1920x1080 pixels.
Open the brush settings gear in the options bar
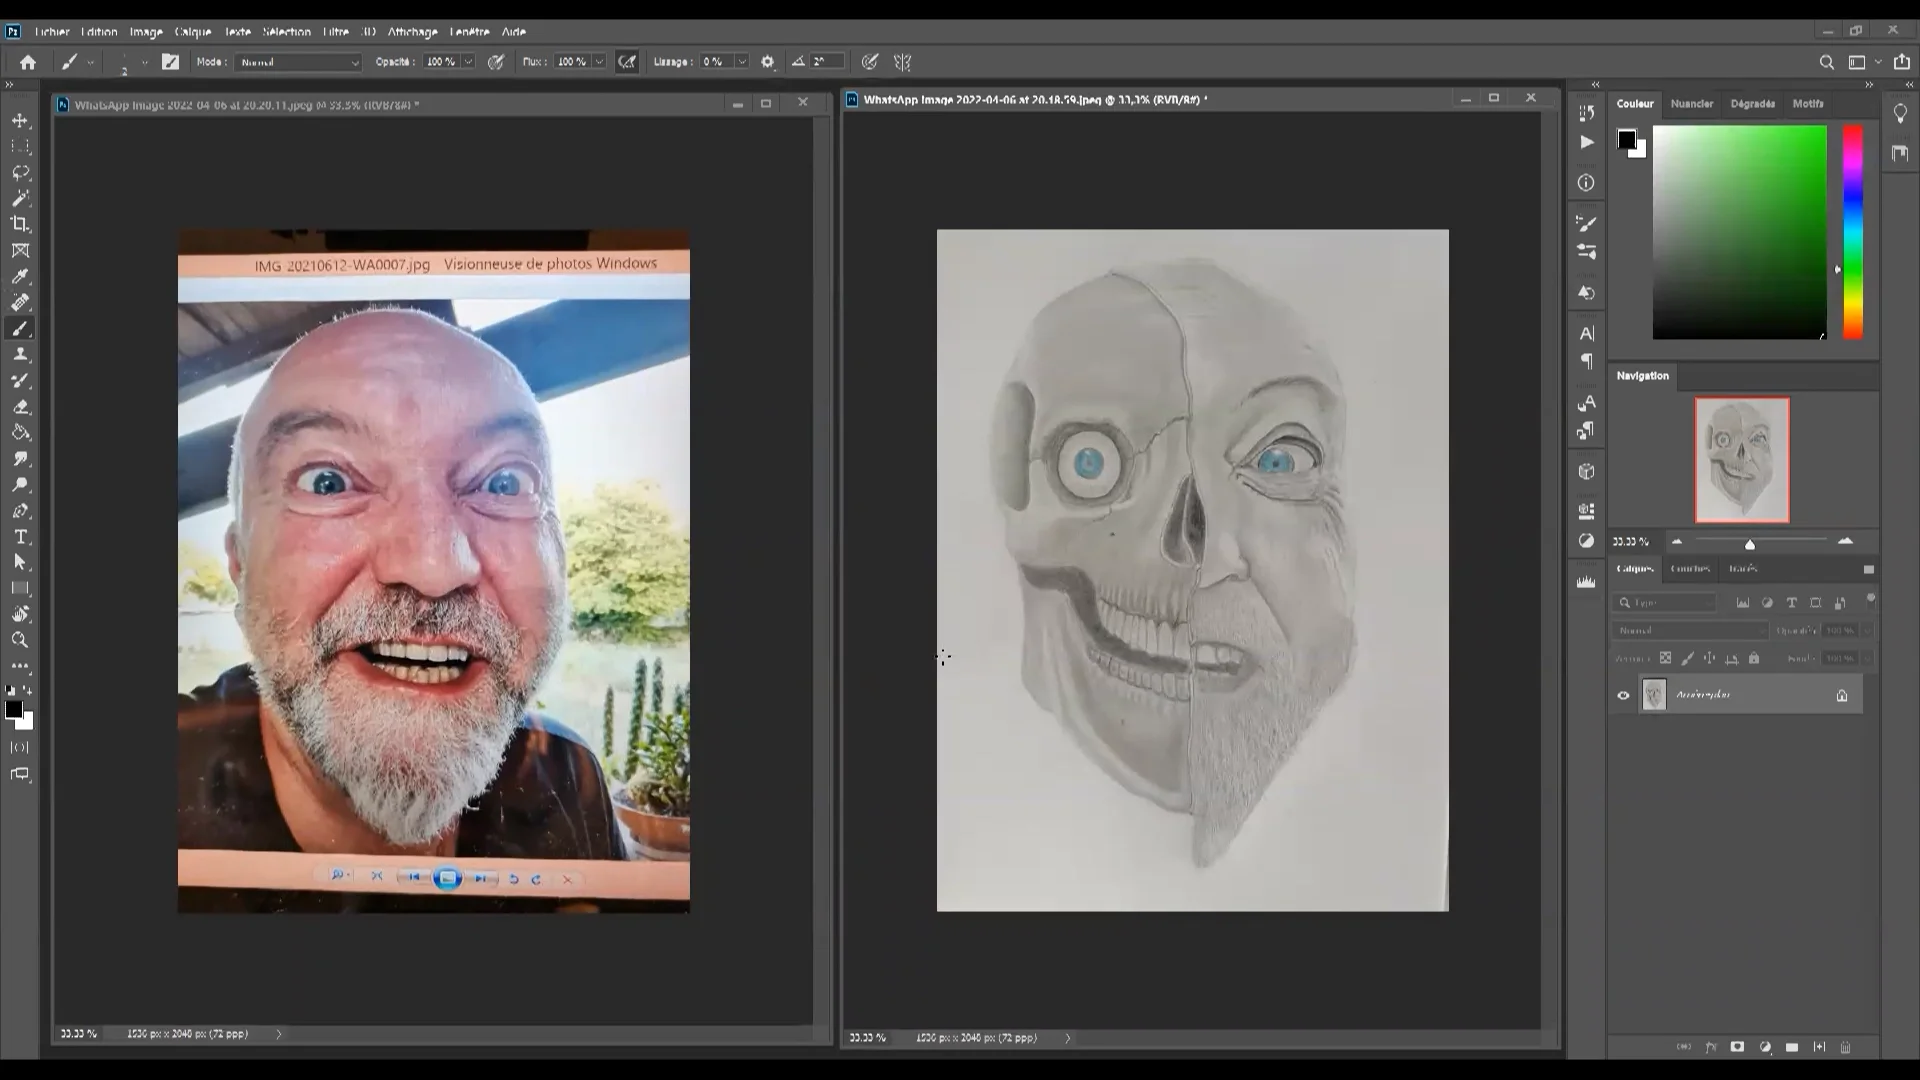[767, 61]
